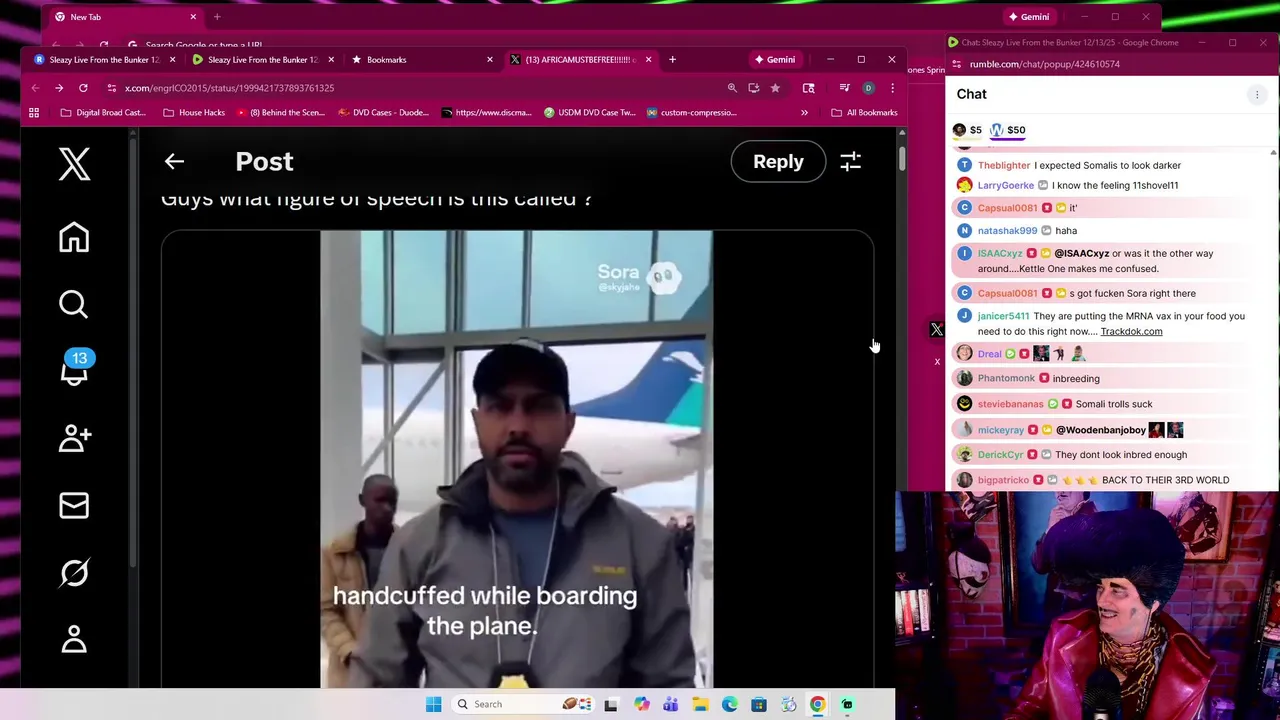
Task: Click the X page vertical scrollbar
Action: (x=901, y=160)
